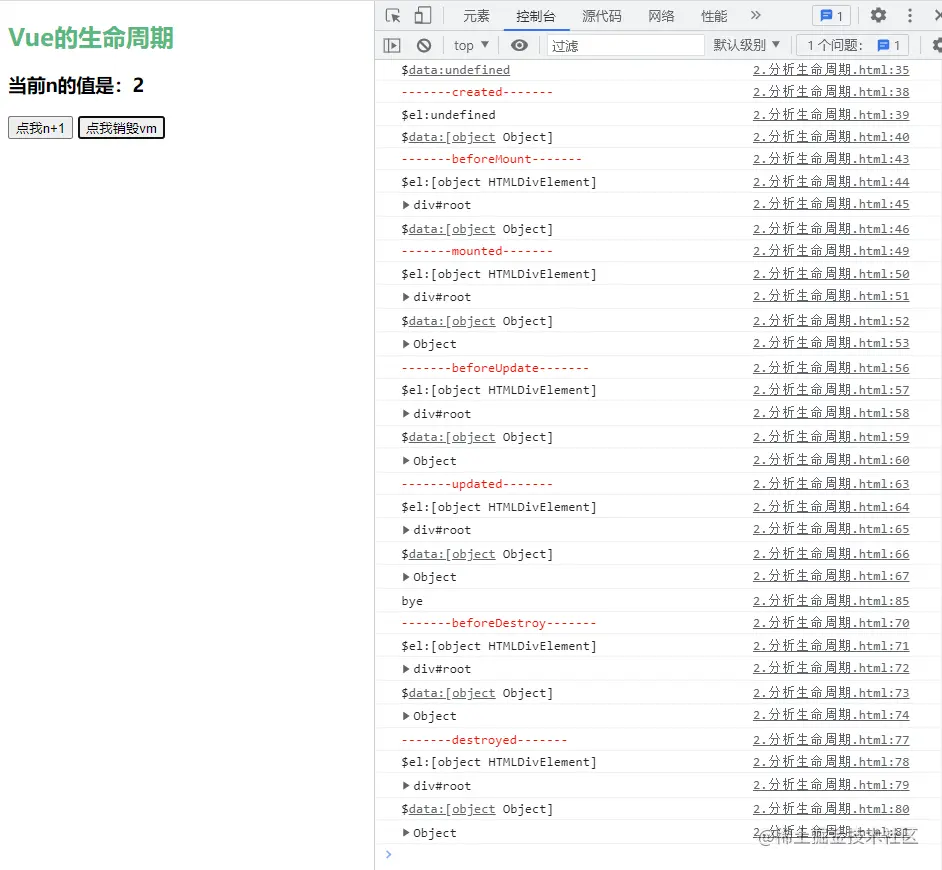Expand Object logged at html:53
This screenshot has height=870, width=942.
[x=406, y=344]
